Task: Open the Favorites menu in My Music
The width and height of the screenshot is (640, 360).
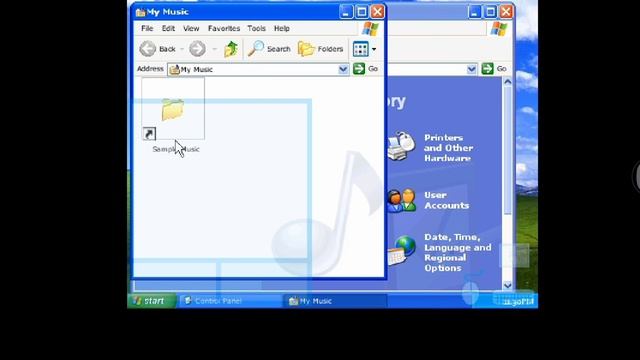Action: tap(224, 29)
